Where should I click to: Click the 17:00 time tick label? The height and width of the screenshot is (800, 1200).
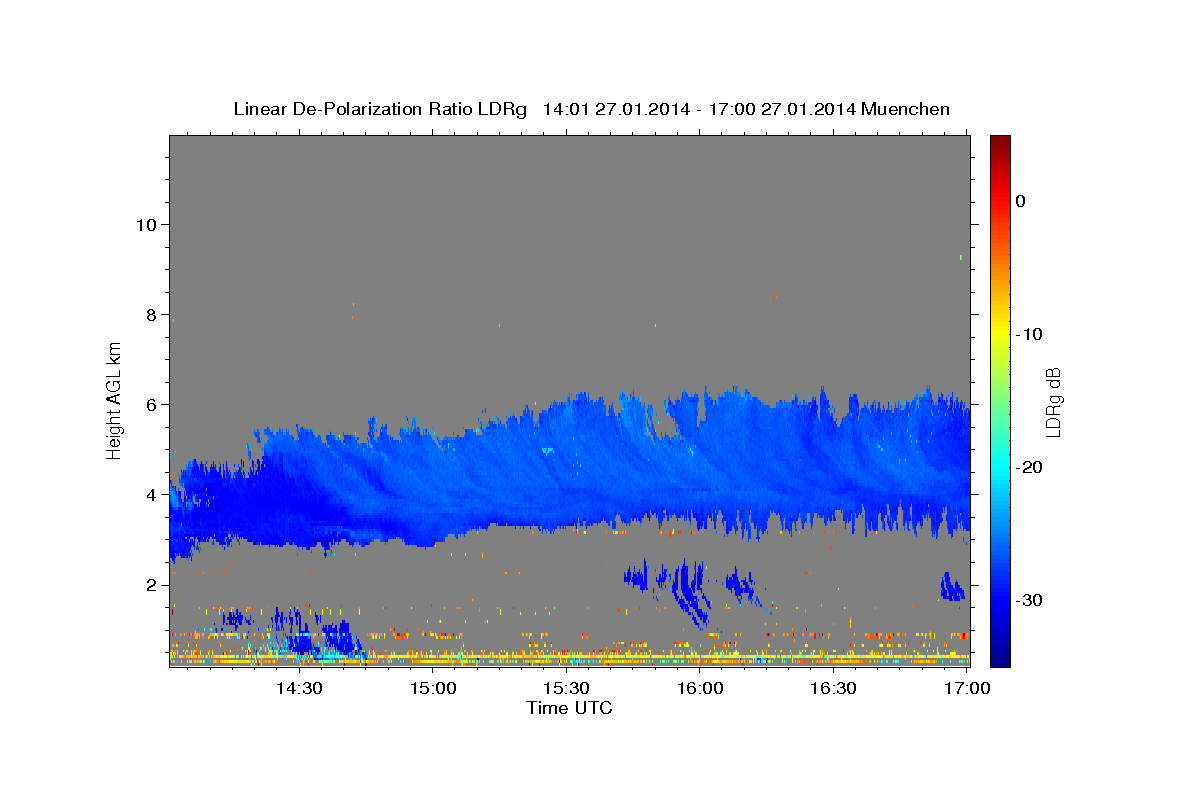[x=967, y=689]
